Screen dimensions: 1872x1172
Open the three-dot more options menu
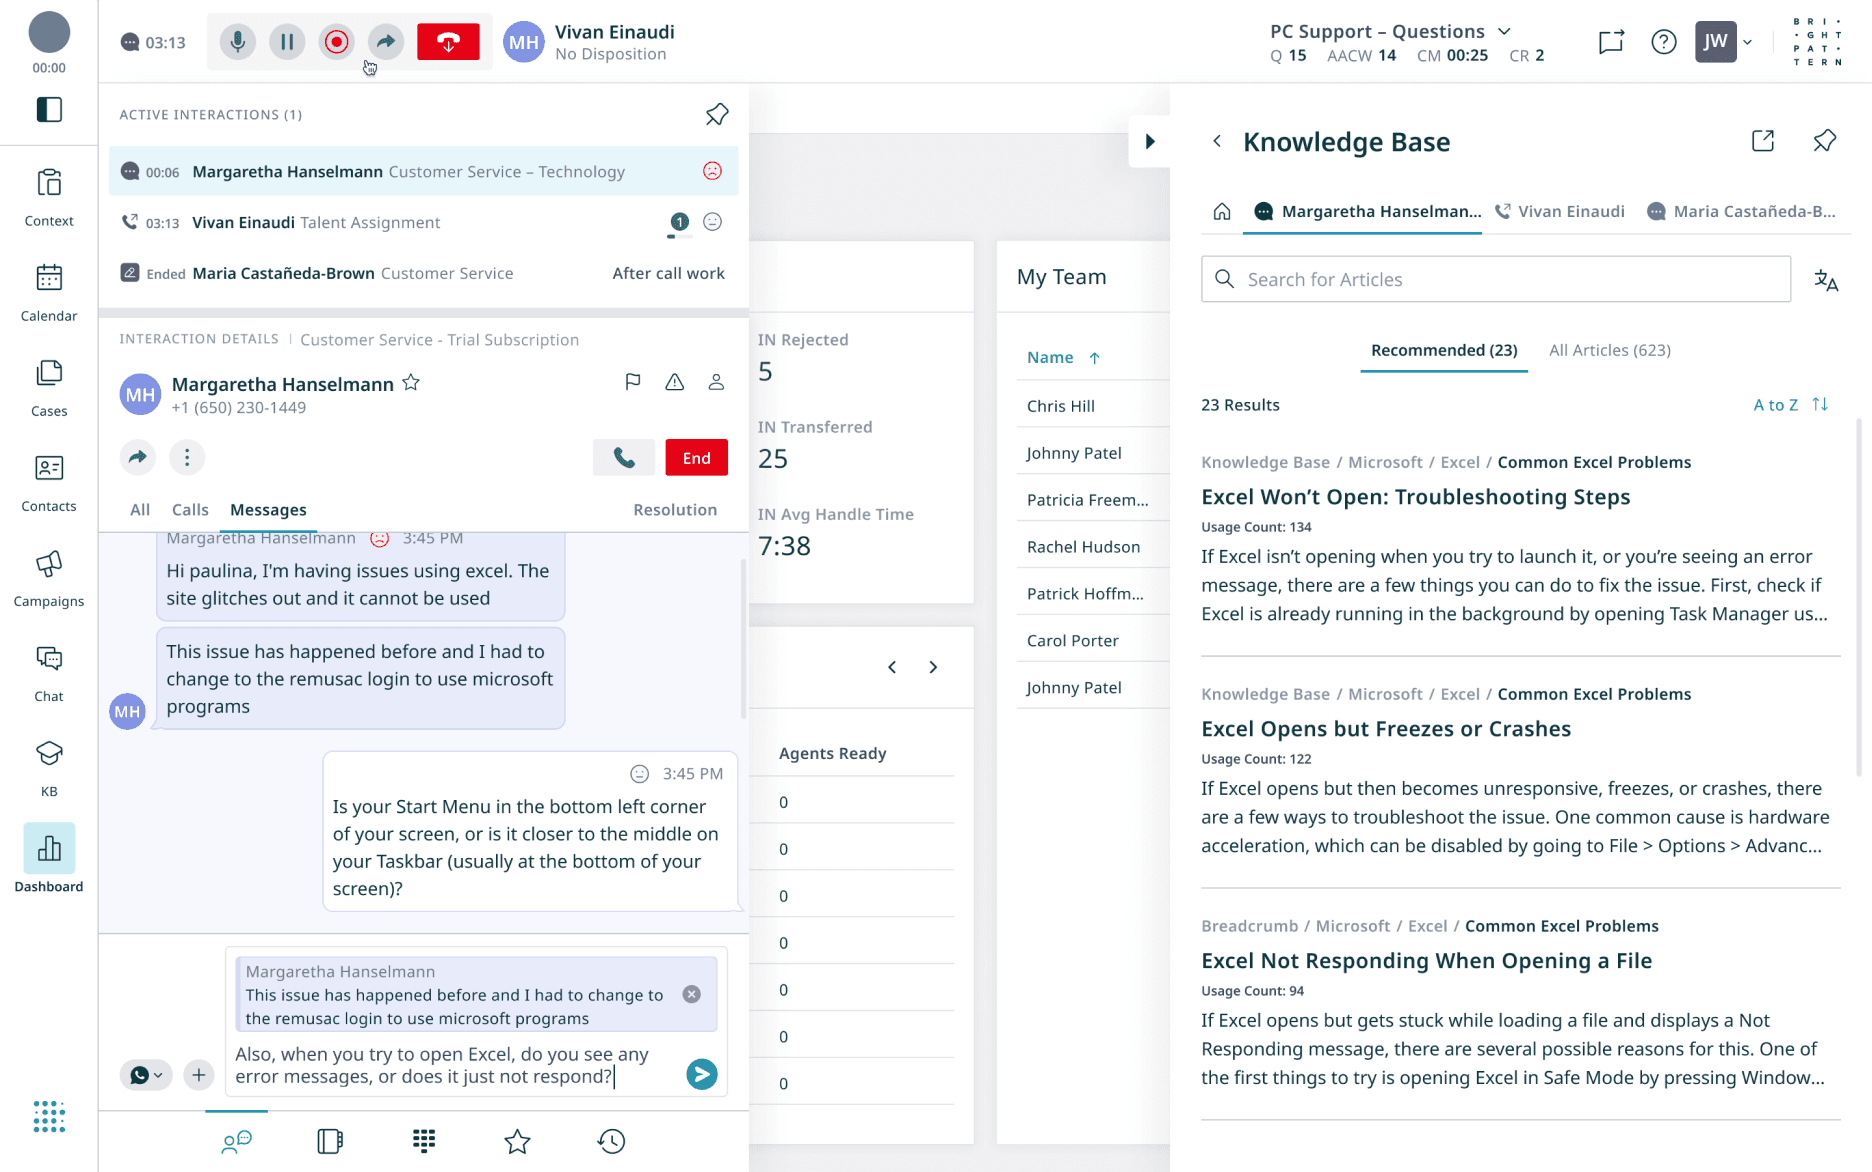(187, 457)
